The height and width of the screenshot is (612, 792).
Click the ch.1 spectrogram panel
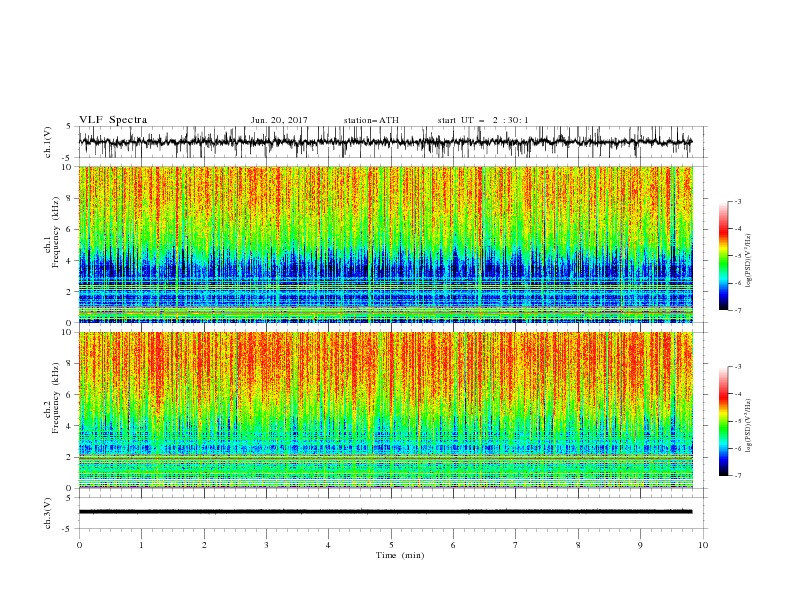click(x=386, y=244)
